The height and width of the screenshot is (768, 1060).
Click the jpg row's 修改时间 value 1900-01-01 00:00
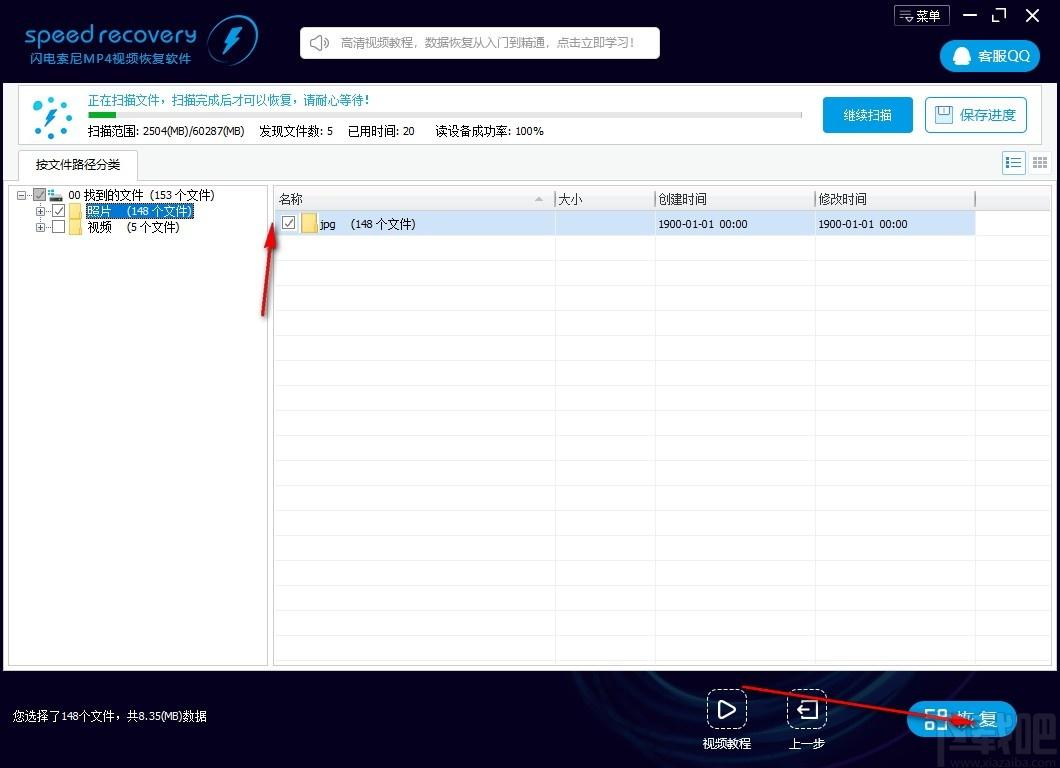click(x=863, y=224)
